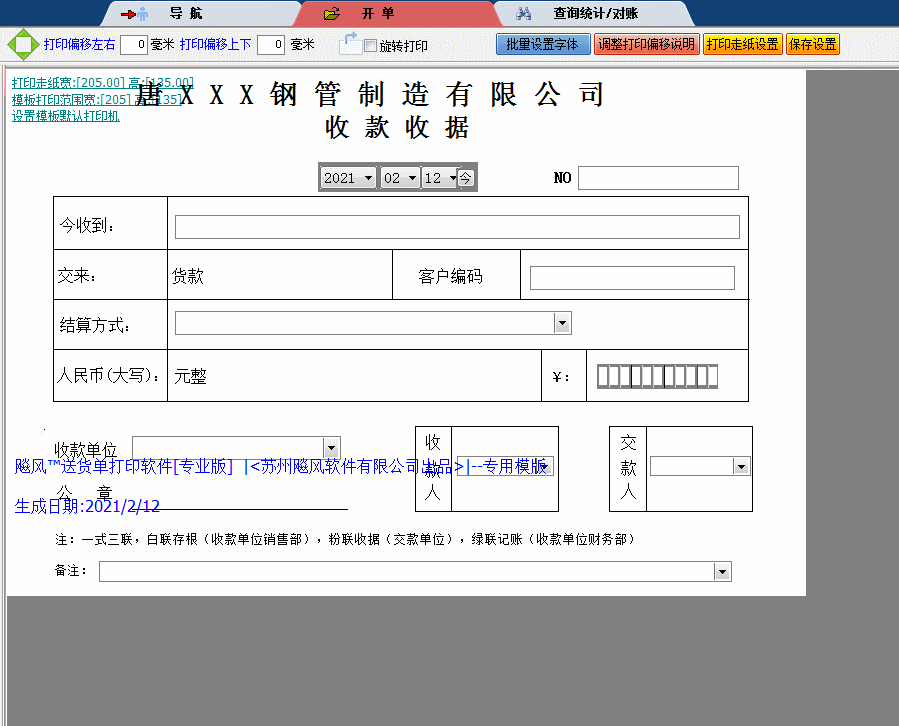The image size is (899, 726).
Task: Open the 收款单位 dropdown
Action: pos(331,448)
